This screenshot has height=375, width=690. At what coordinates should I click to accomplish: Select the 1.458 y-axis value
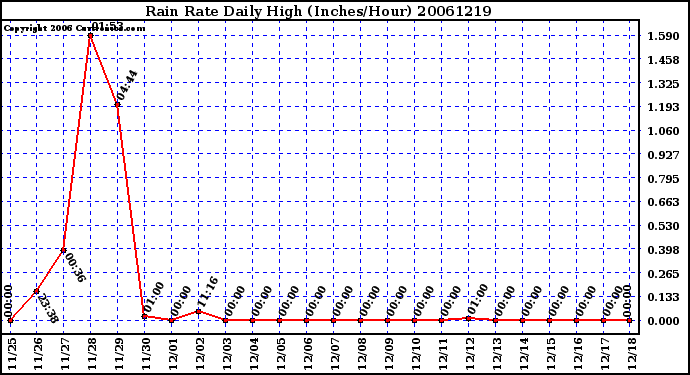pyautogui.click(x=663, y=59)
